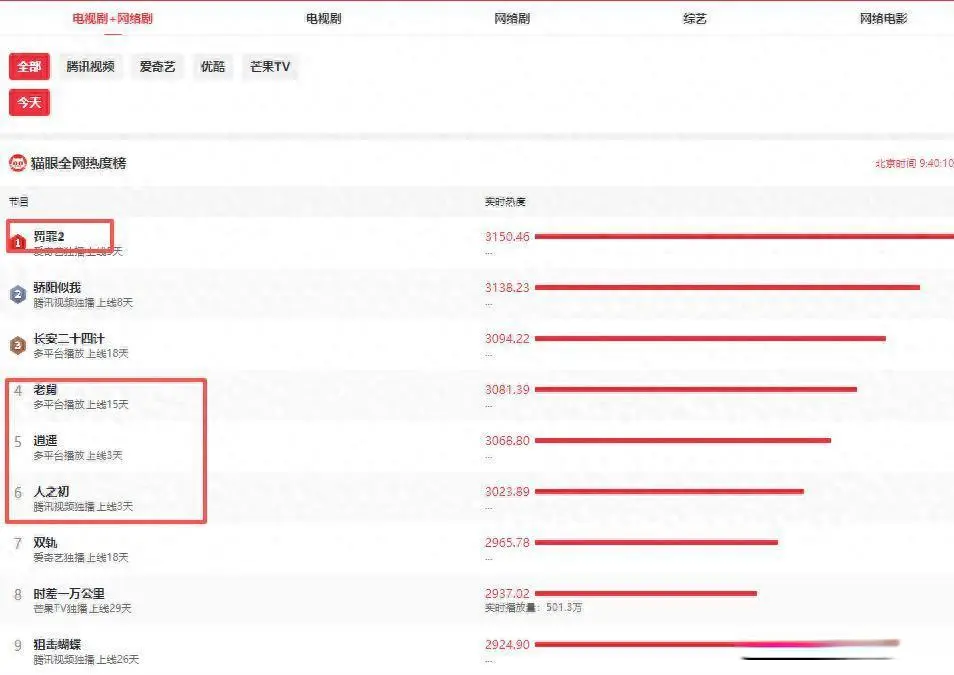Viewport: 954px width, 675px height.
Task: Click heat value 3138.23
Action: 507,287
